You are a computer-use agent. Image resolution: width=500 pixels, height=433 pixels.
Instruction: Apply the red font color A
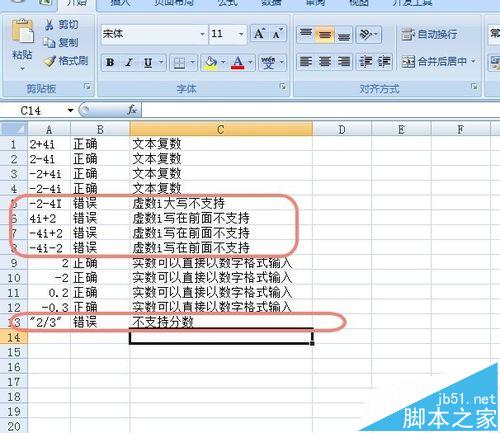tap(237, 62)
